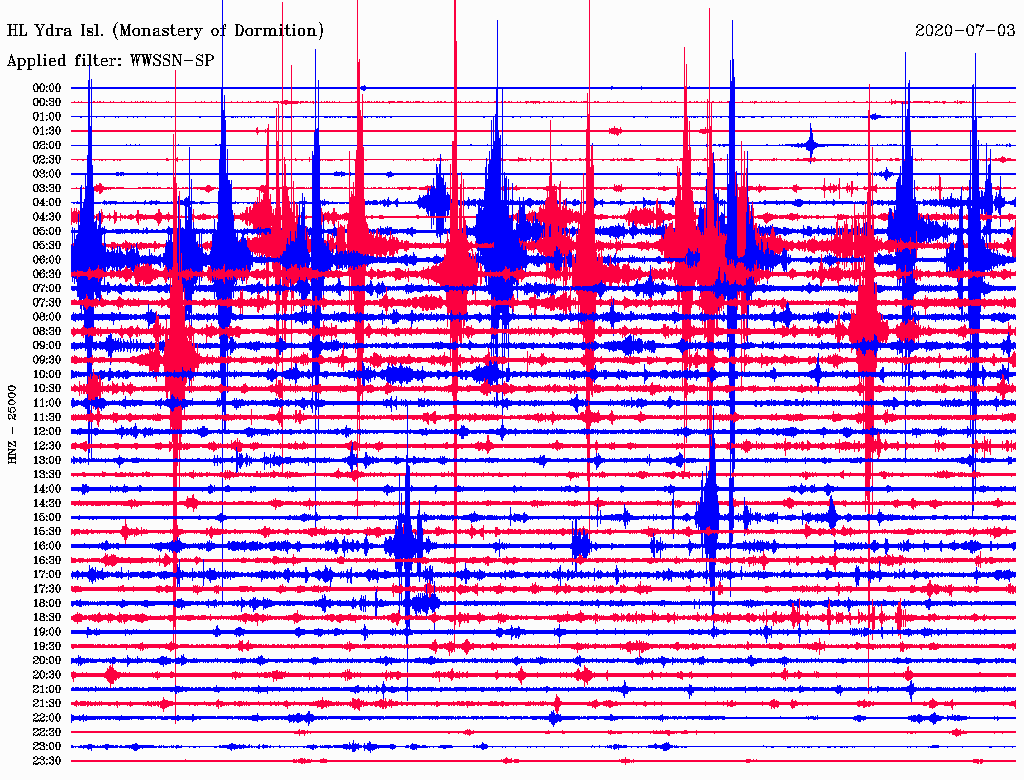The image size is (1024, 780).
Task: Select the 14:30 time label
Action: pos(47,503)
